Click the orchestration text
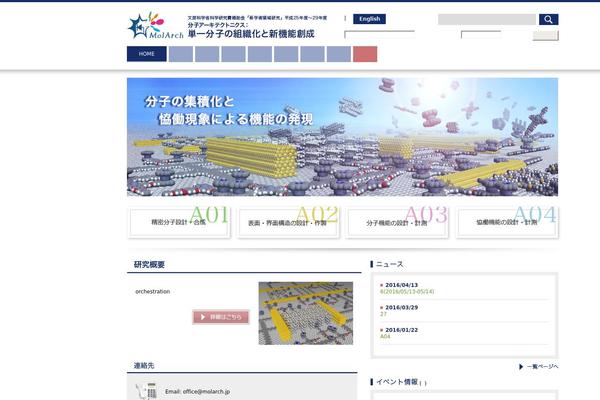This screenshot has height=400, width=600. click(153, 291)
